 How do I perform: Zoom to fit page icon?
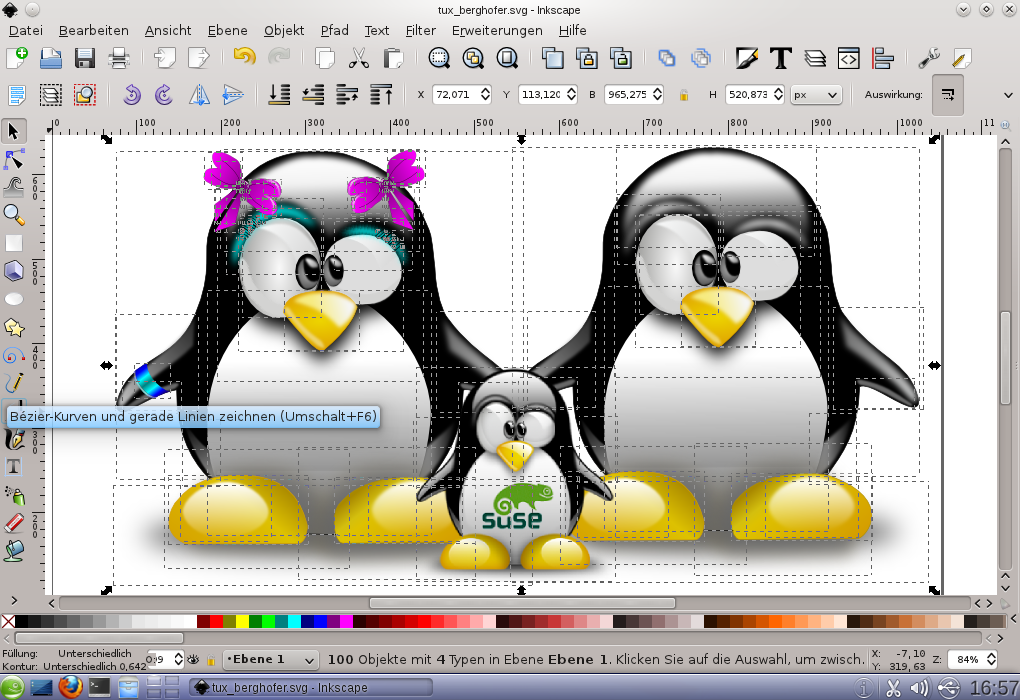point(507,58)
